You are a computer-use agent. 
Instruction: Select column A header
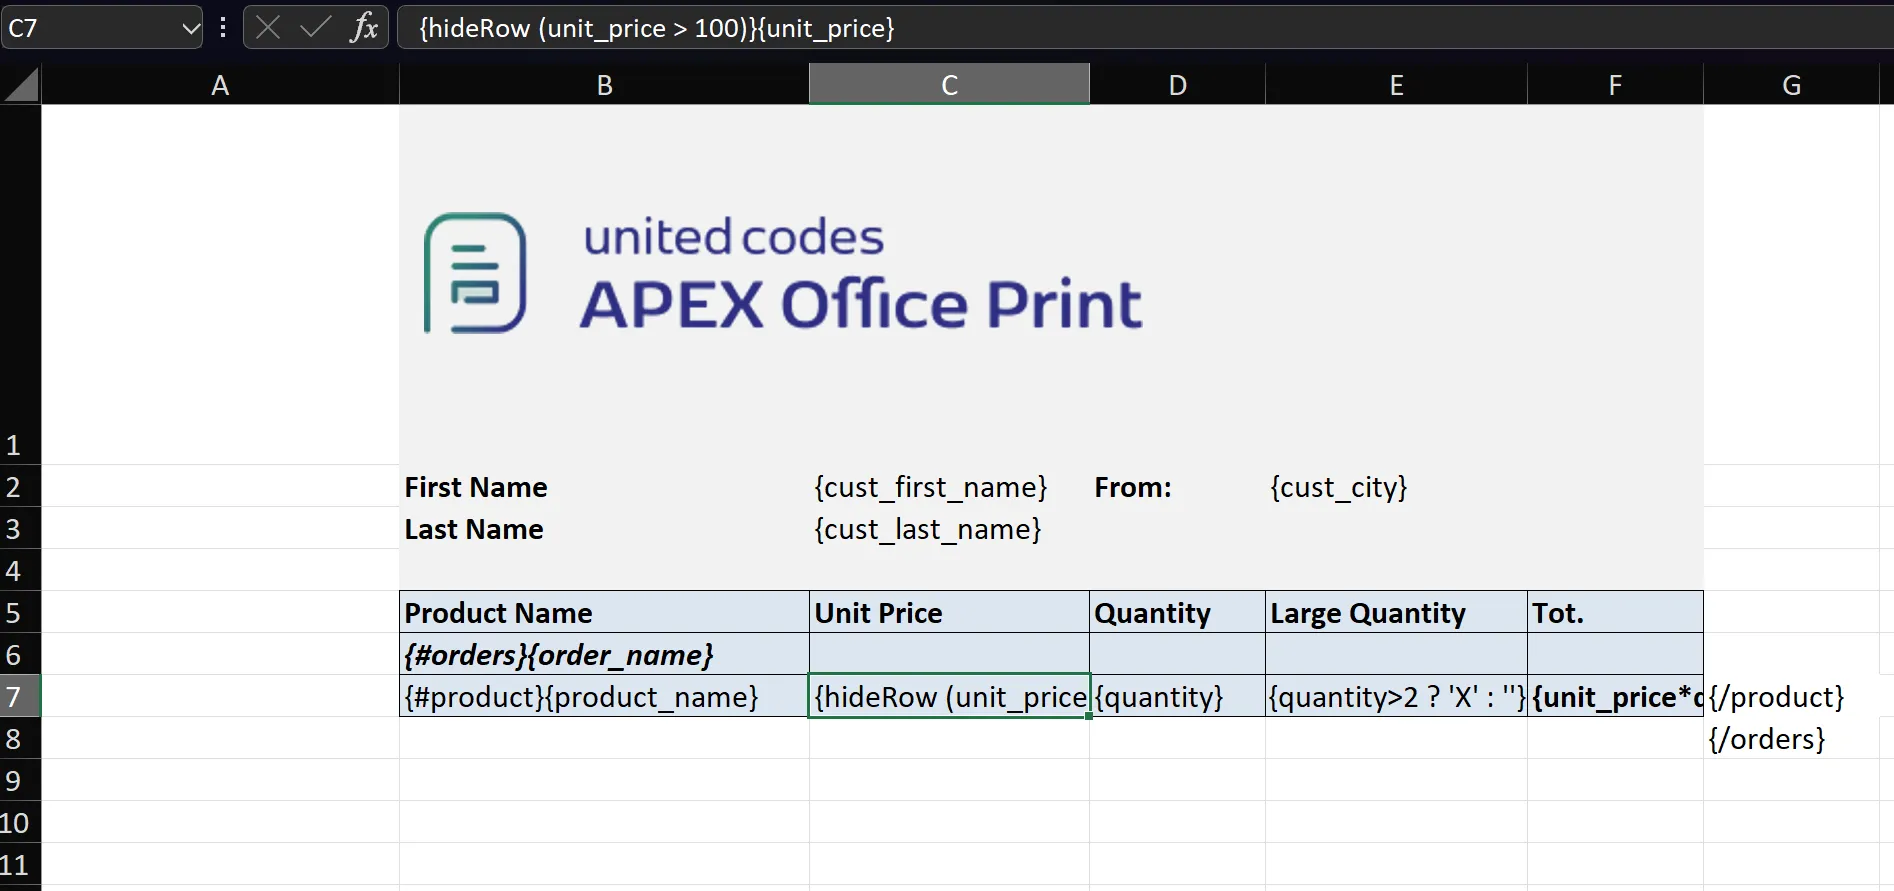220,85
